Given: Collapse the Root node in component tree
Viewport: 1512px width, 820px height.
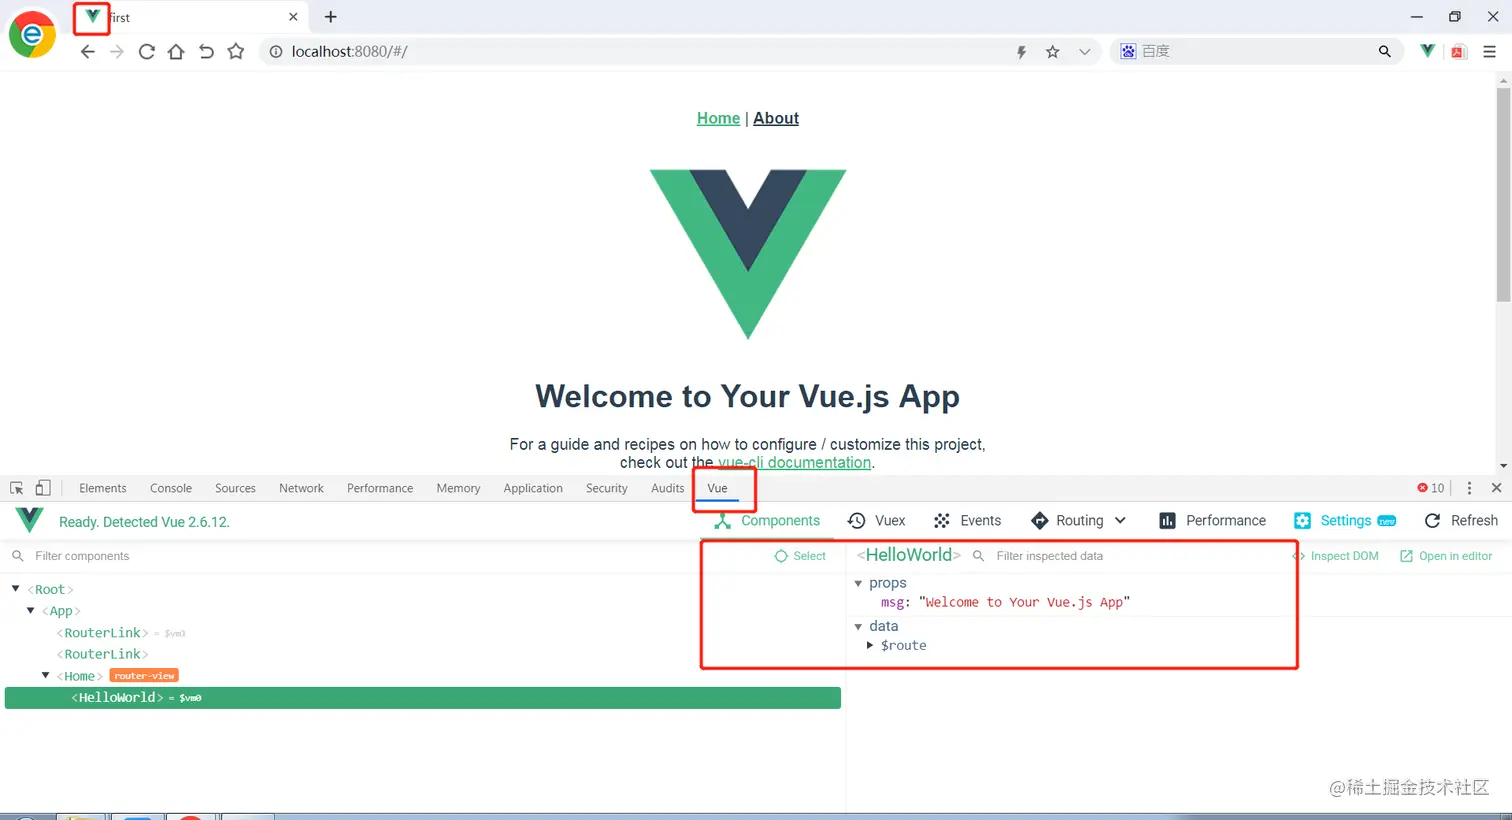Looking at the screenshot, I should tap(16, 589).
